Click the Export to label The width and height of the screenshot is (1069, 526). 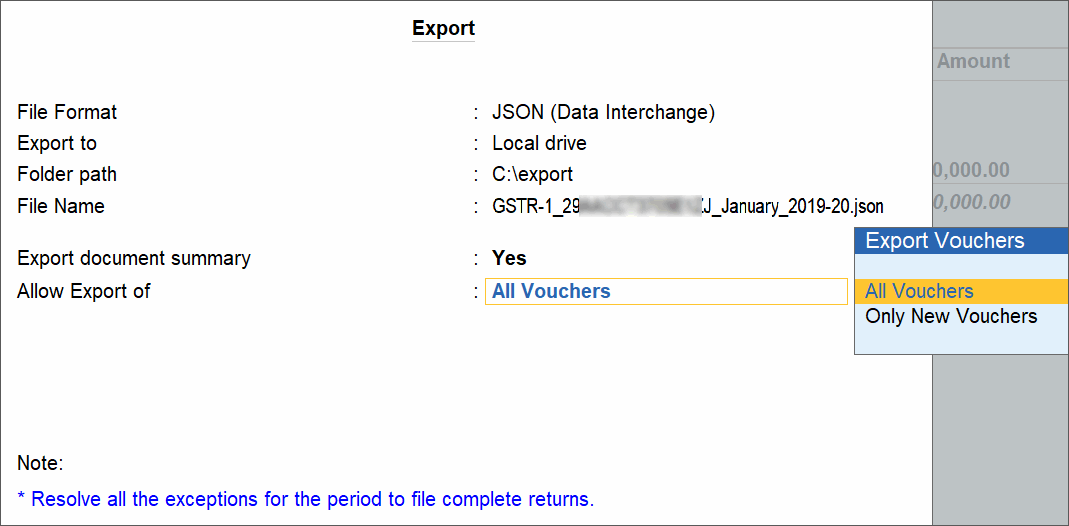coord(57,143)
